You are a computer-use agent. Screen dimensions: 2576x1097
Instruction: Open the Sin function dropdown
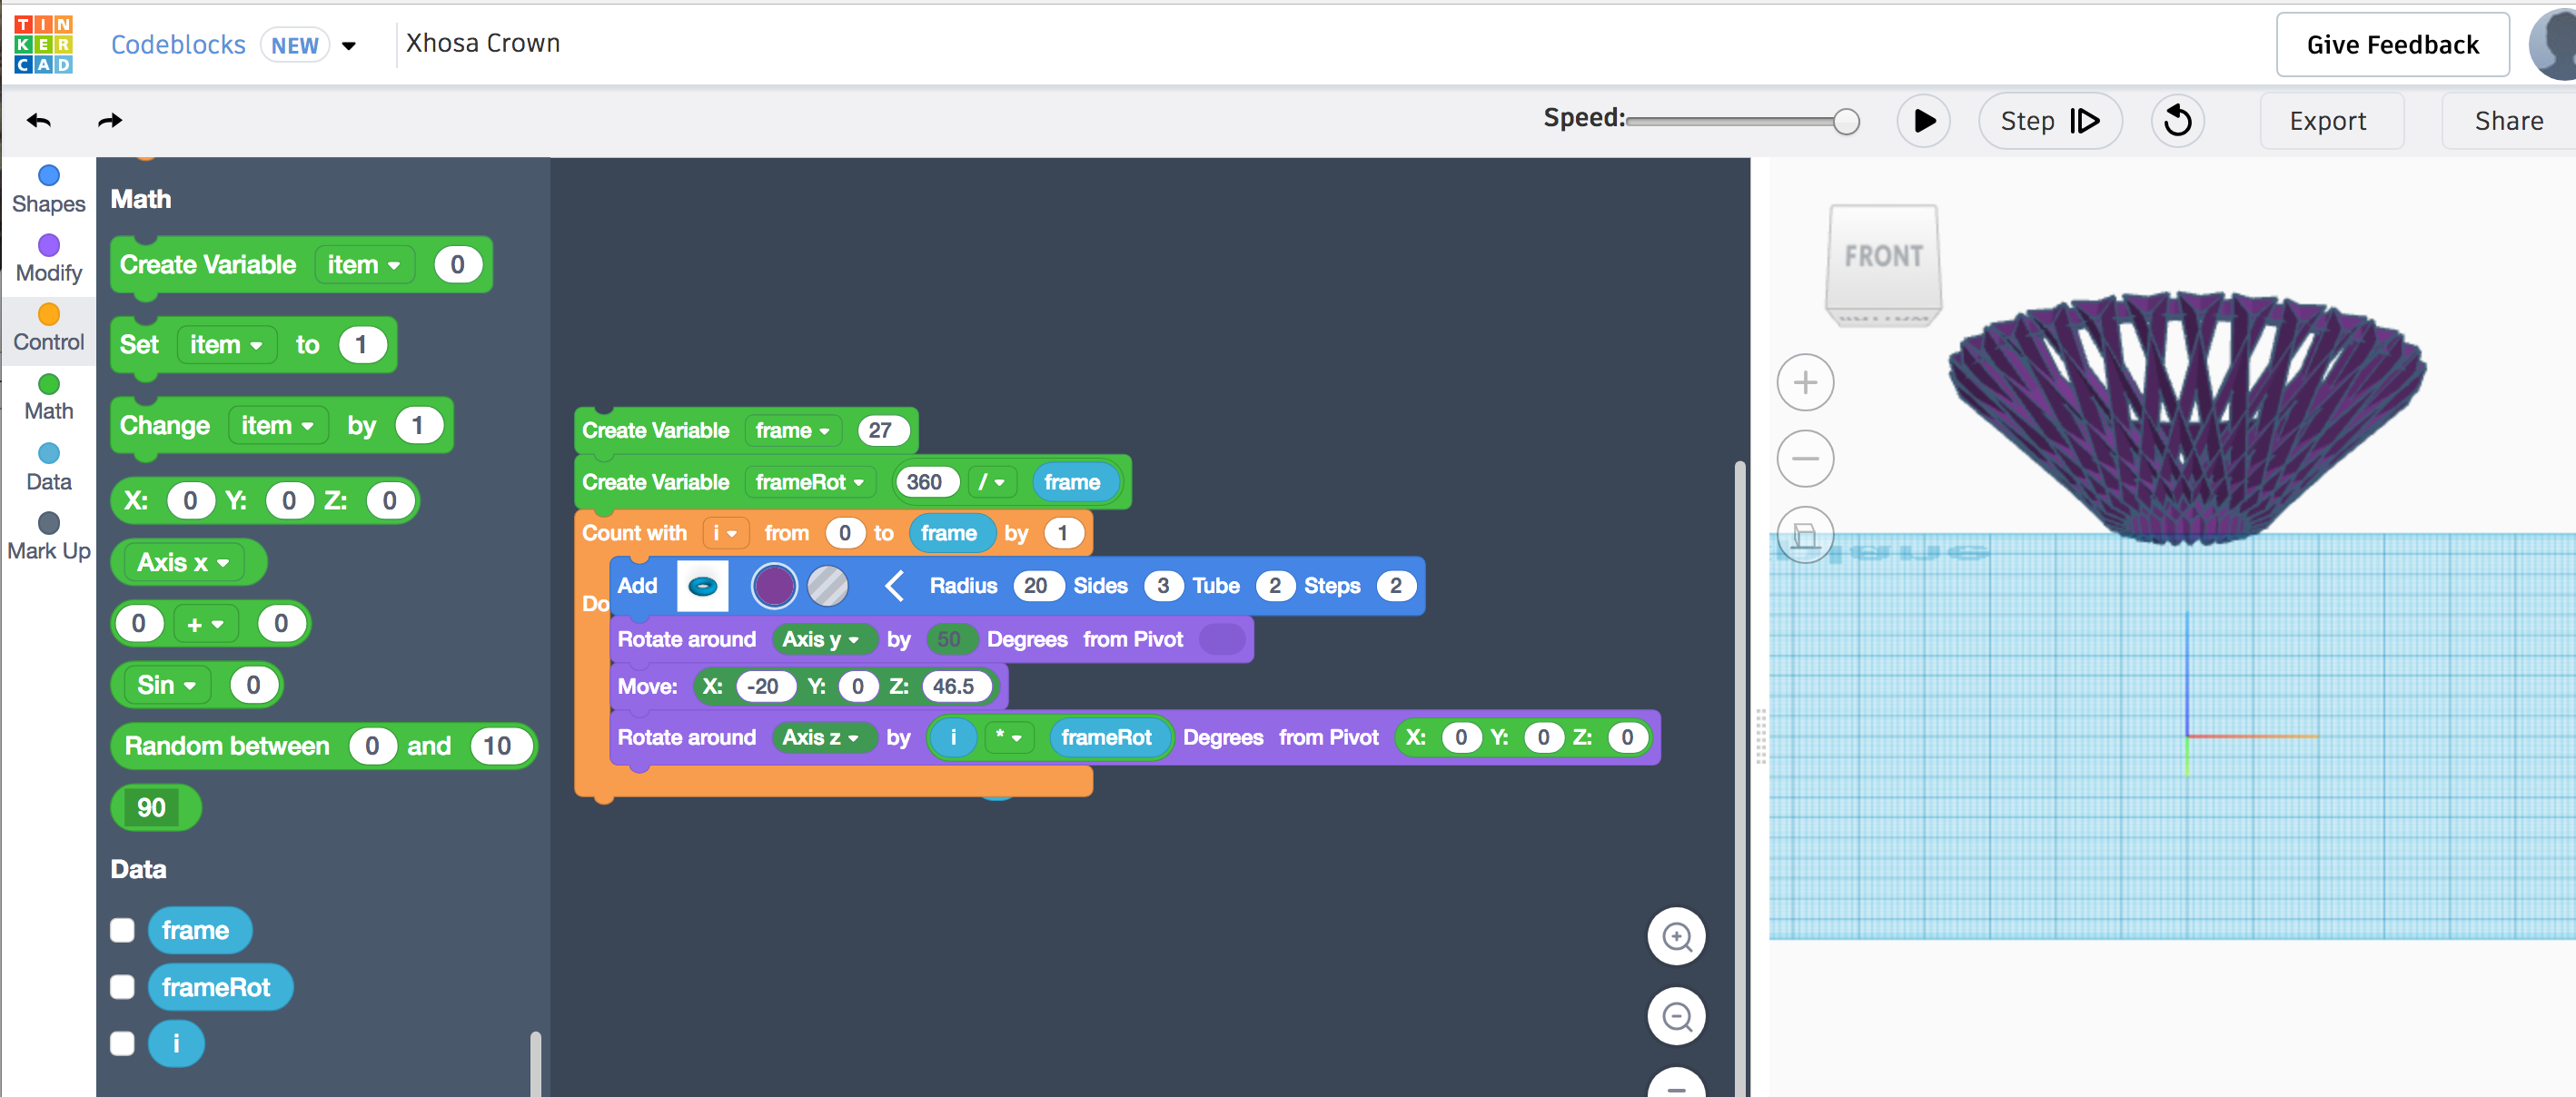[x=166, y=686]
